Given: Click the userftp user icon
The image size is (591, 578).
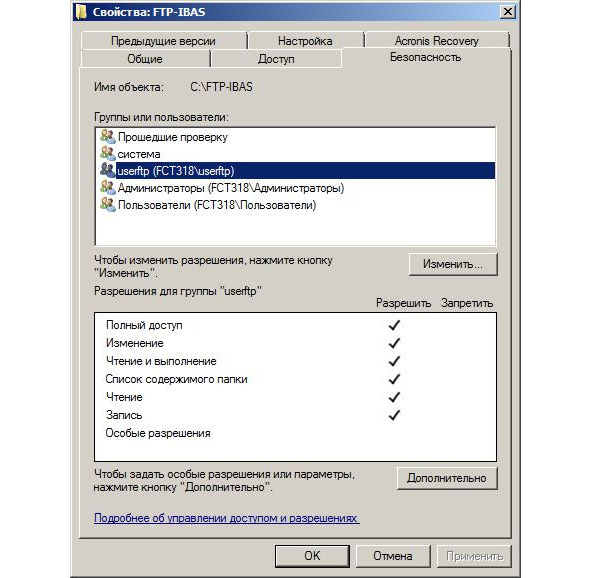Looking at the screenshot, I should click(x=108, y=170).
